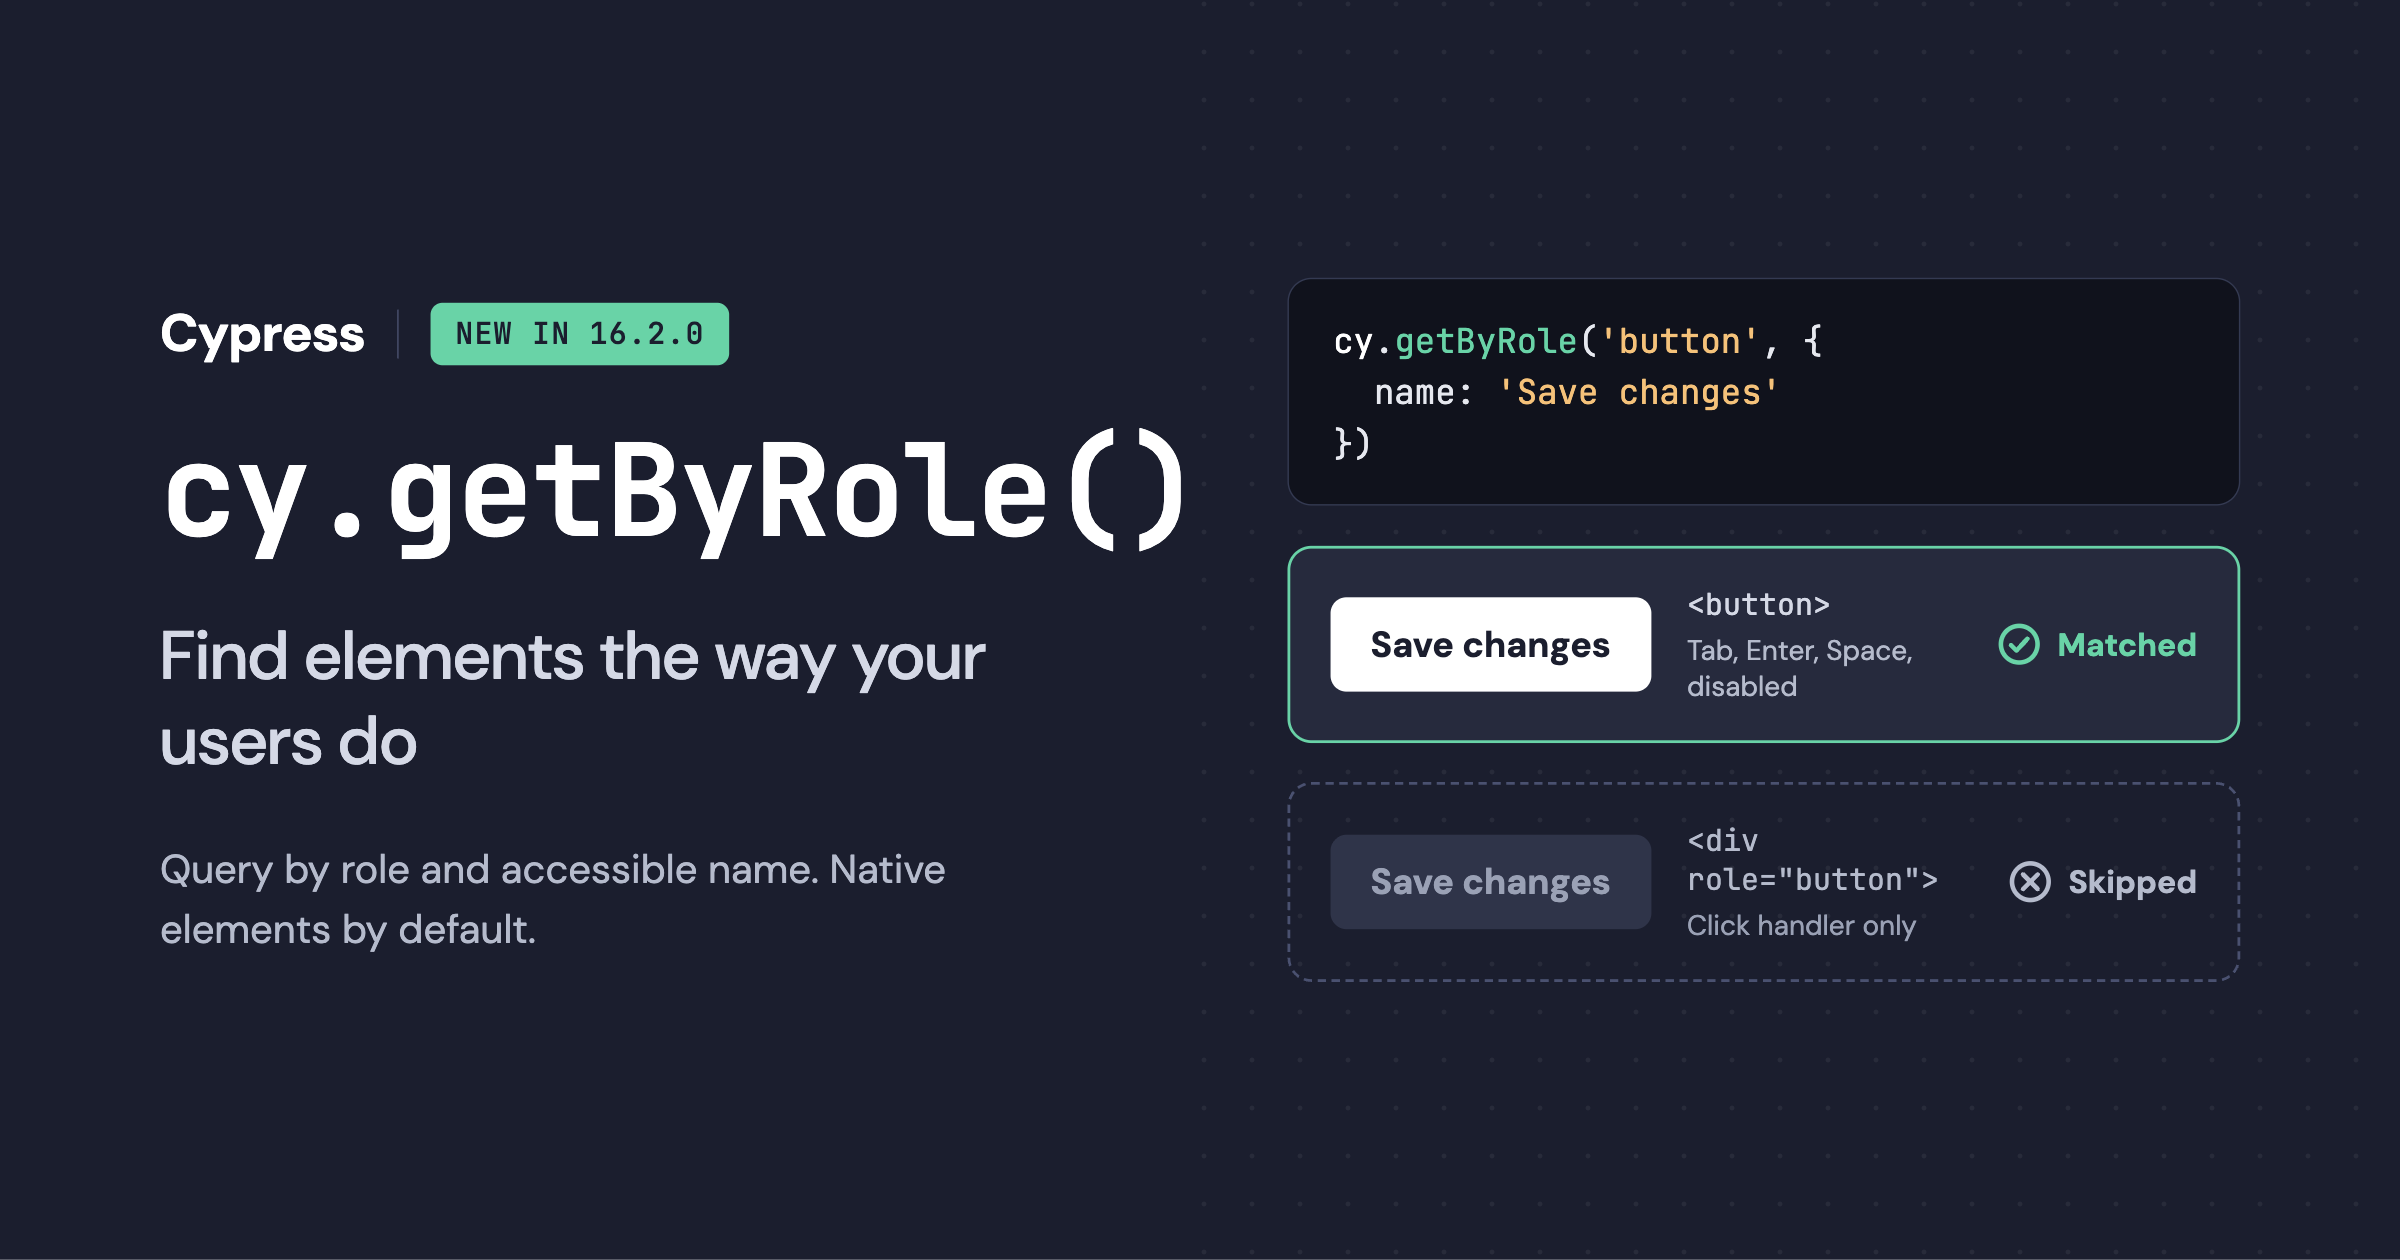2400x1260 pixels.
Task: Click the <div role="button"> tag label
Action: click(1812, 860)
